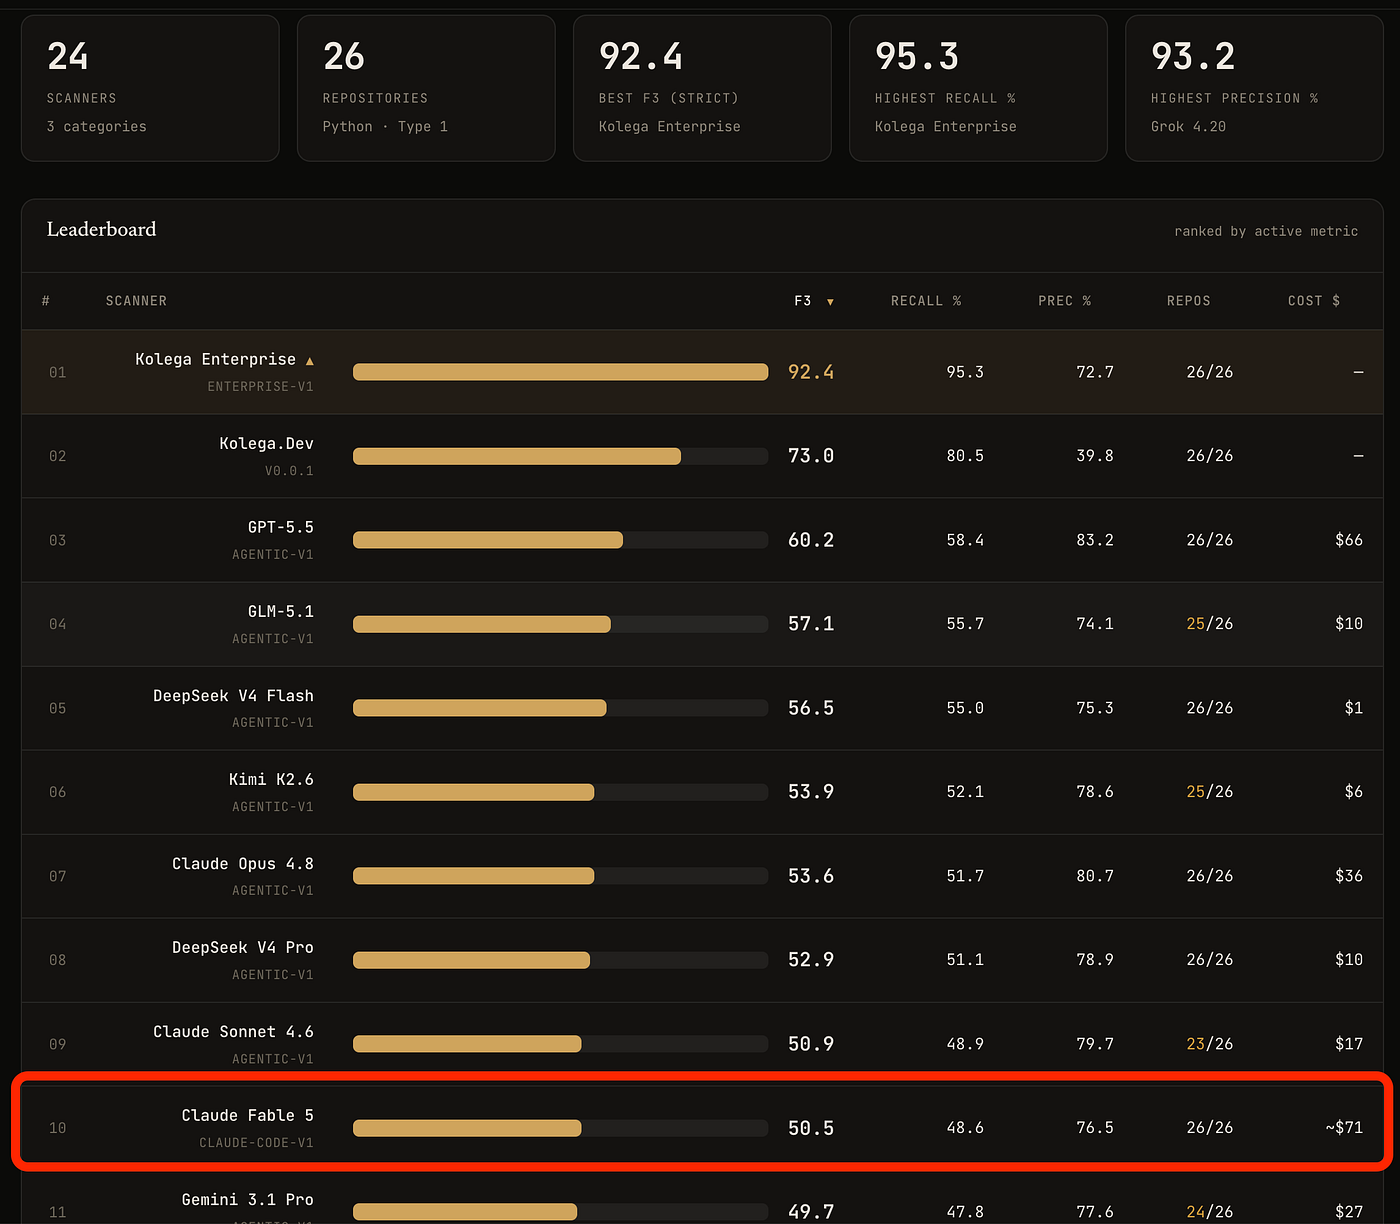Select the Claude Opus 4.8 name
Screen dimensions: 1400x1224
tap(243, 863)
